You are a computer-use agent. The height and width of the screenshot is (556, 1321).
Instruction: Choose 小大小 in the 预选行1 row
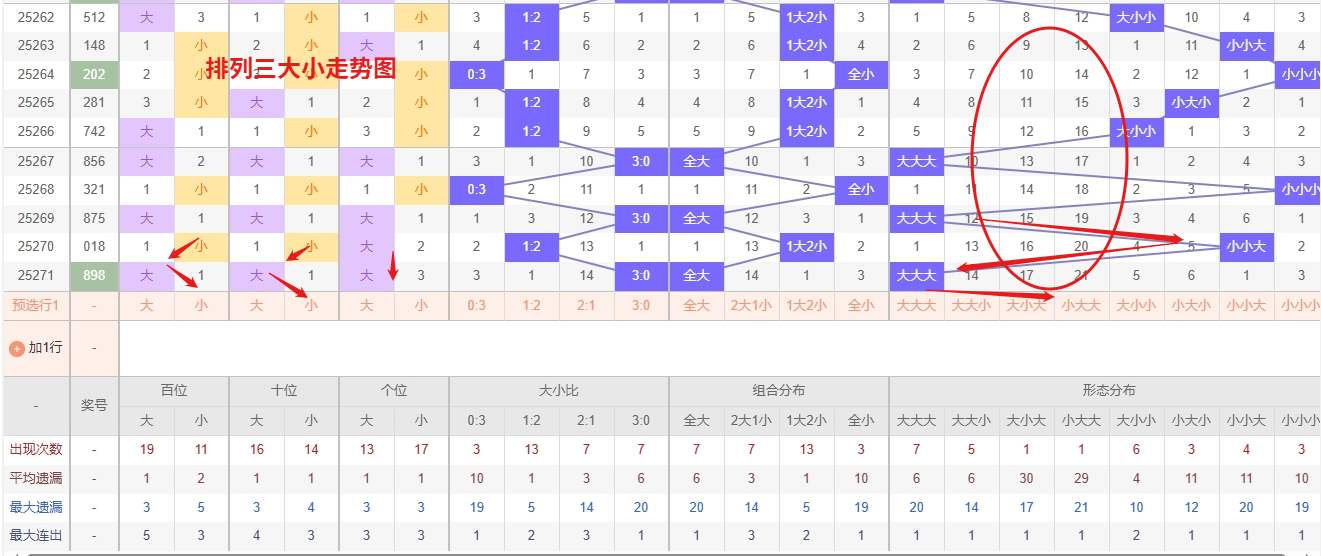pos(1192,306)
